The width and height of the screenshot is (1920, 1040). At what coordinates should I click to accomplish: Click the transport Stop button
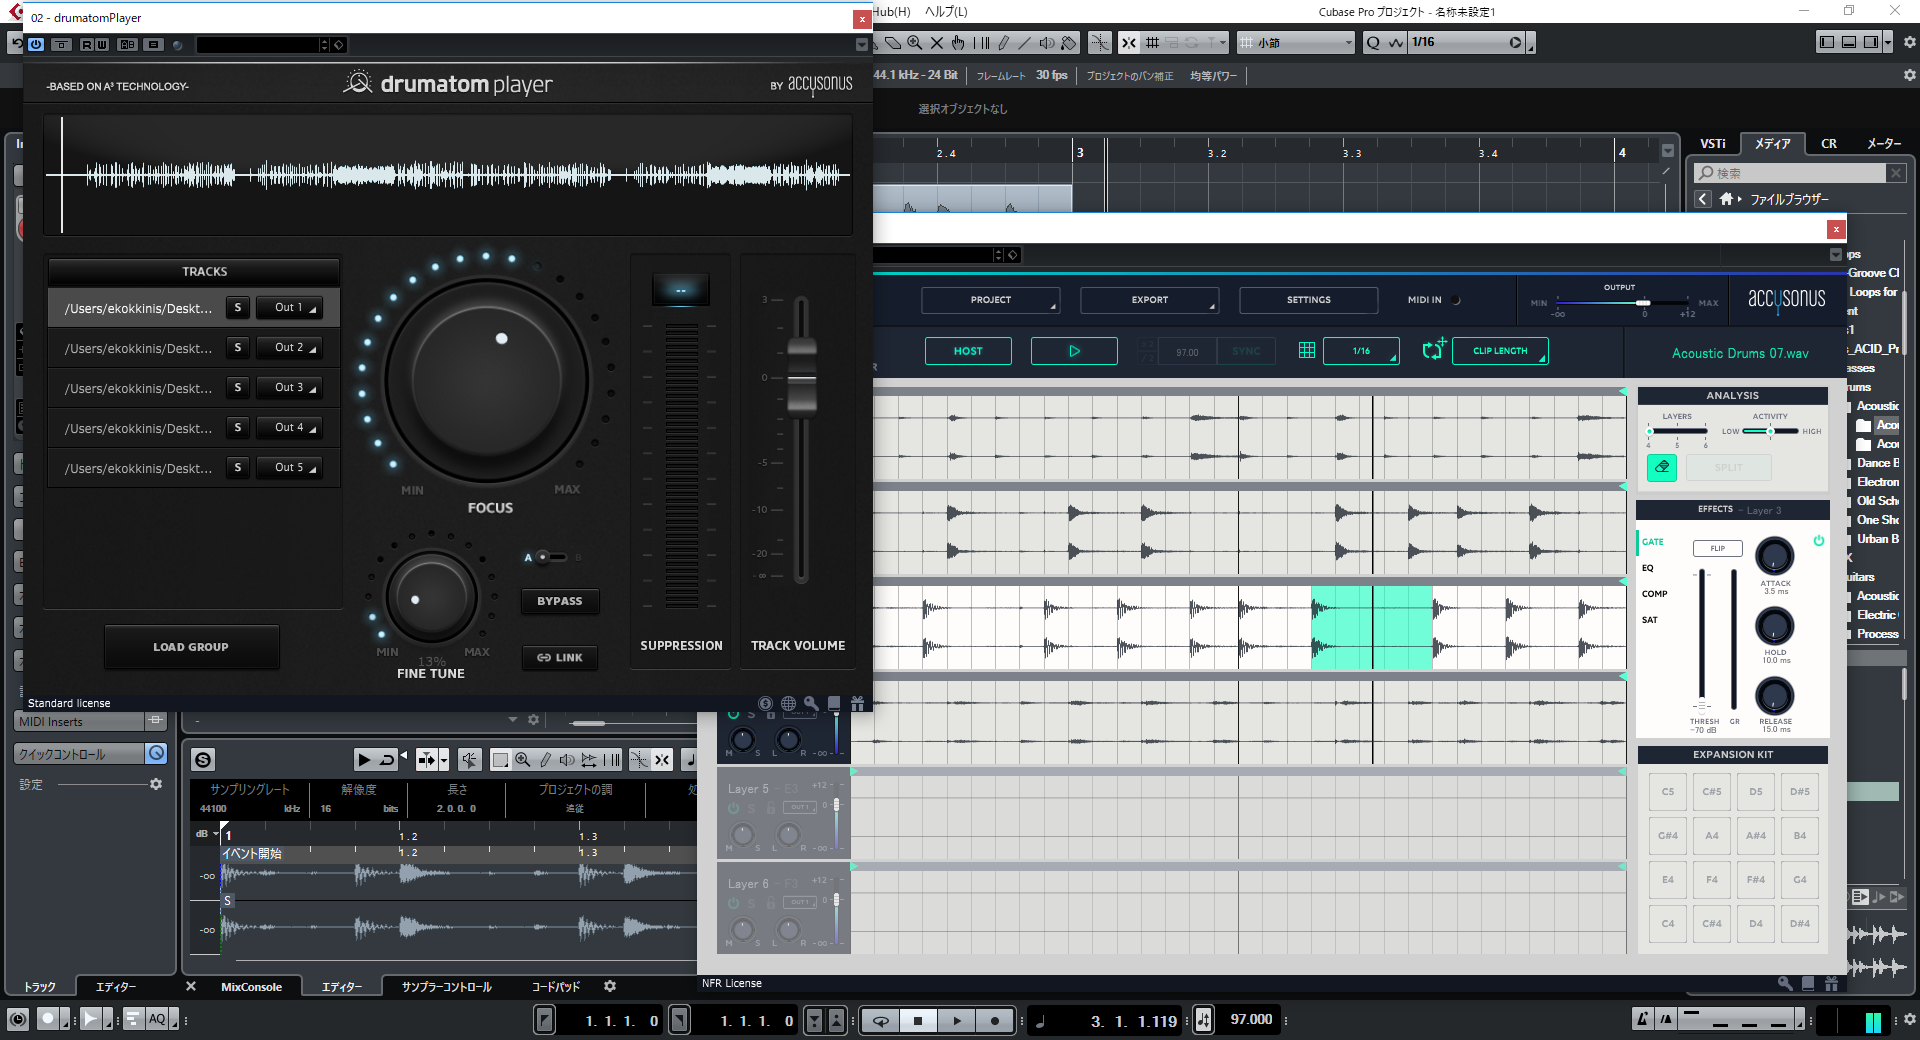coord(918,1021)
